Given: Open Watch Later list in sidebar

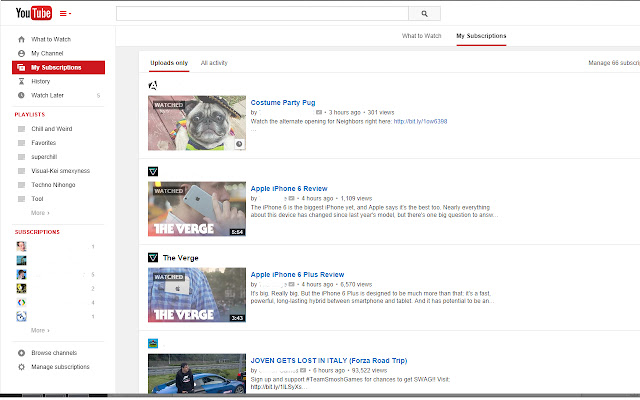Looking at the screenshot, I should pyautogui.click(x=47, y=95).
